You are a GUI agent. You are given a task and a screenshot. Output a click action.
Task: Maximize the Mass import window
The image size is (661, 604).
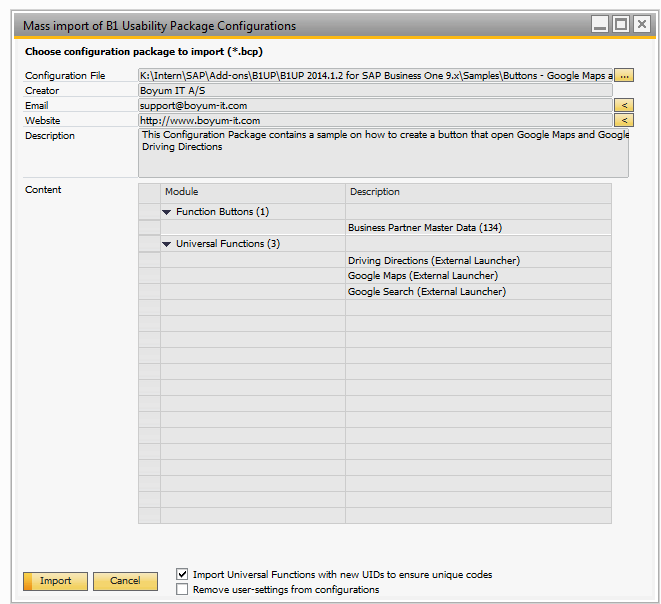tap(620, 25)
